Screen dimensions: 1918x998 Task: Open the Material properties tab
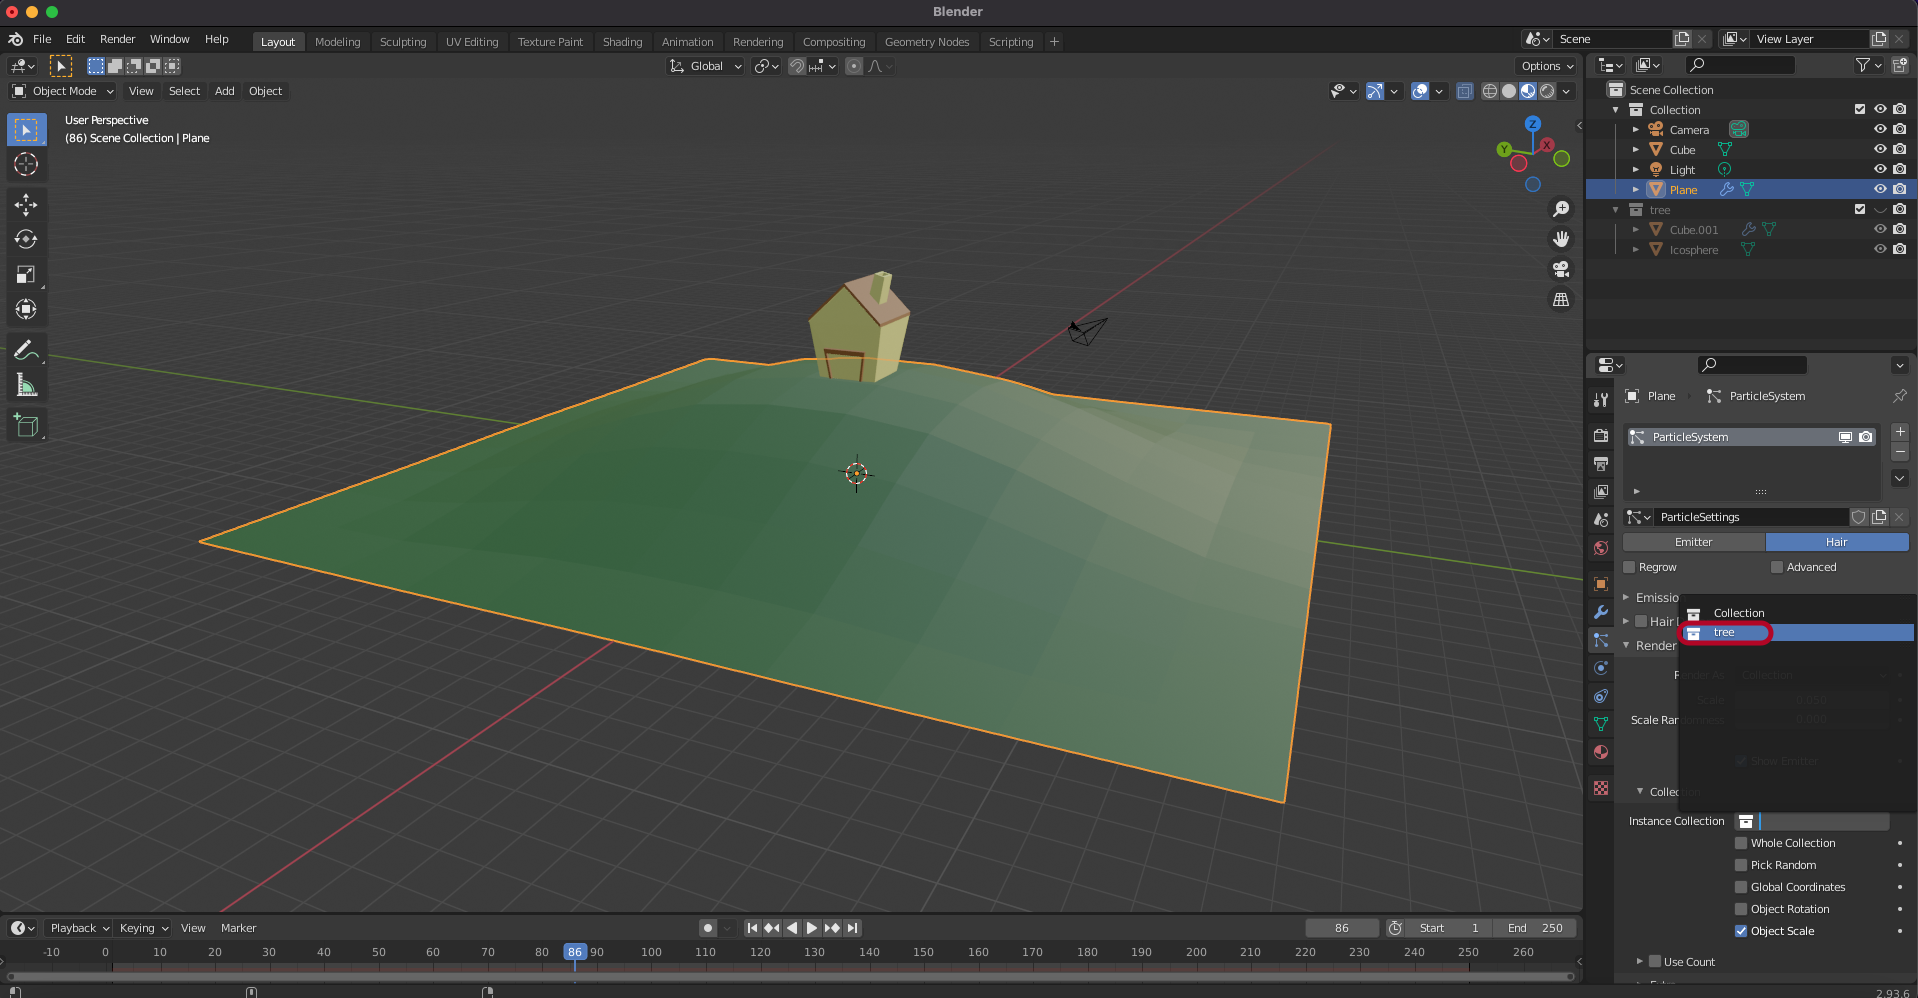point(1601,752)
